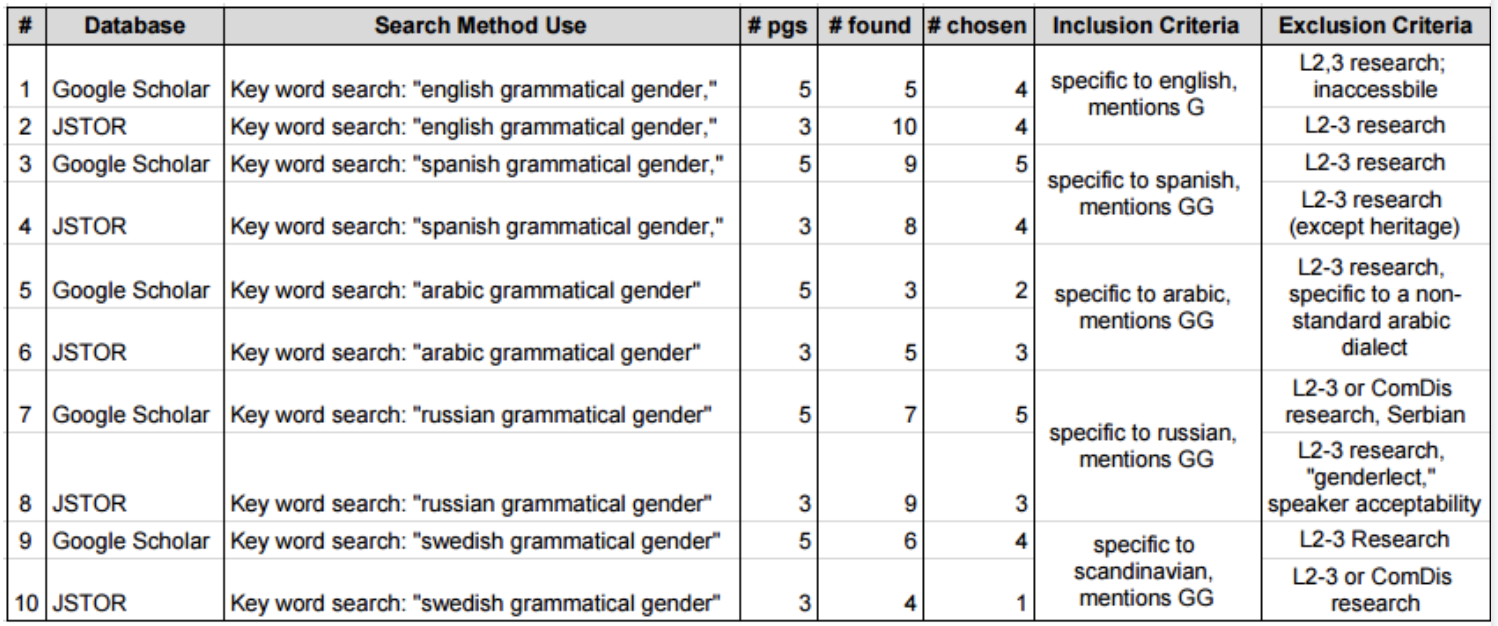Viewport: 1498px width, 626px height.
Task: Click the "Exclusion Criteria" header cell
Action: click(x=1375, y=26)
